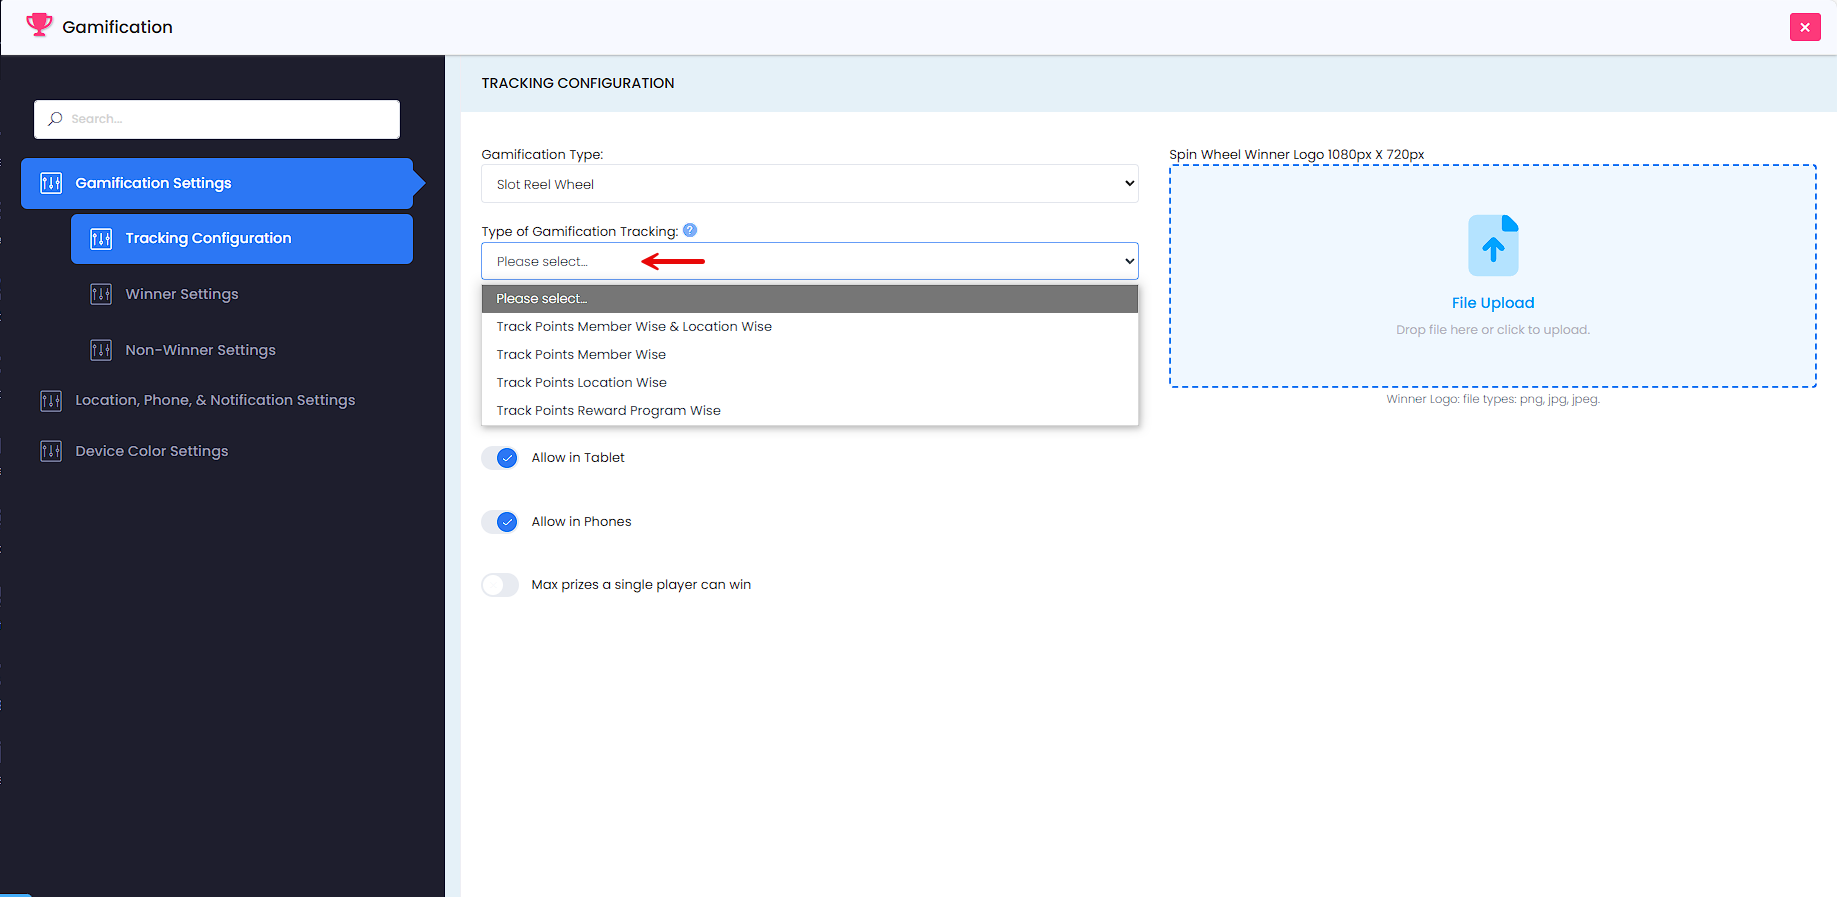Click the Gamification trophy icon
The height and width of the screenshot is (897, 1837).
(39, 25)
